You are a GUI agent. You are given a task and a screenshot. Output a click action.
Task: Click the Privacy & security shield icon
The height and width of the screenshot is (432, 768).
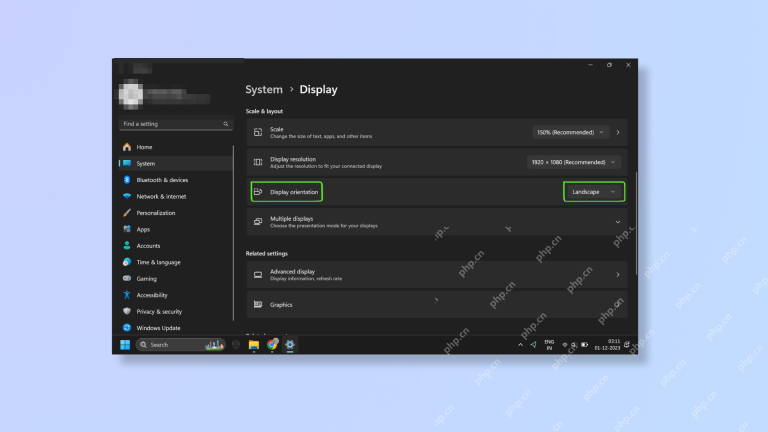point(127,311)
